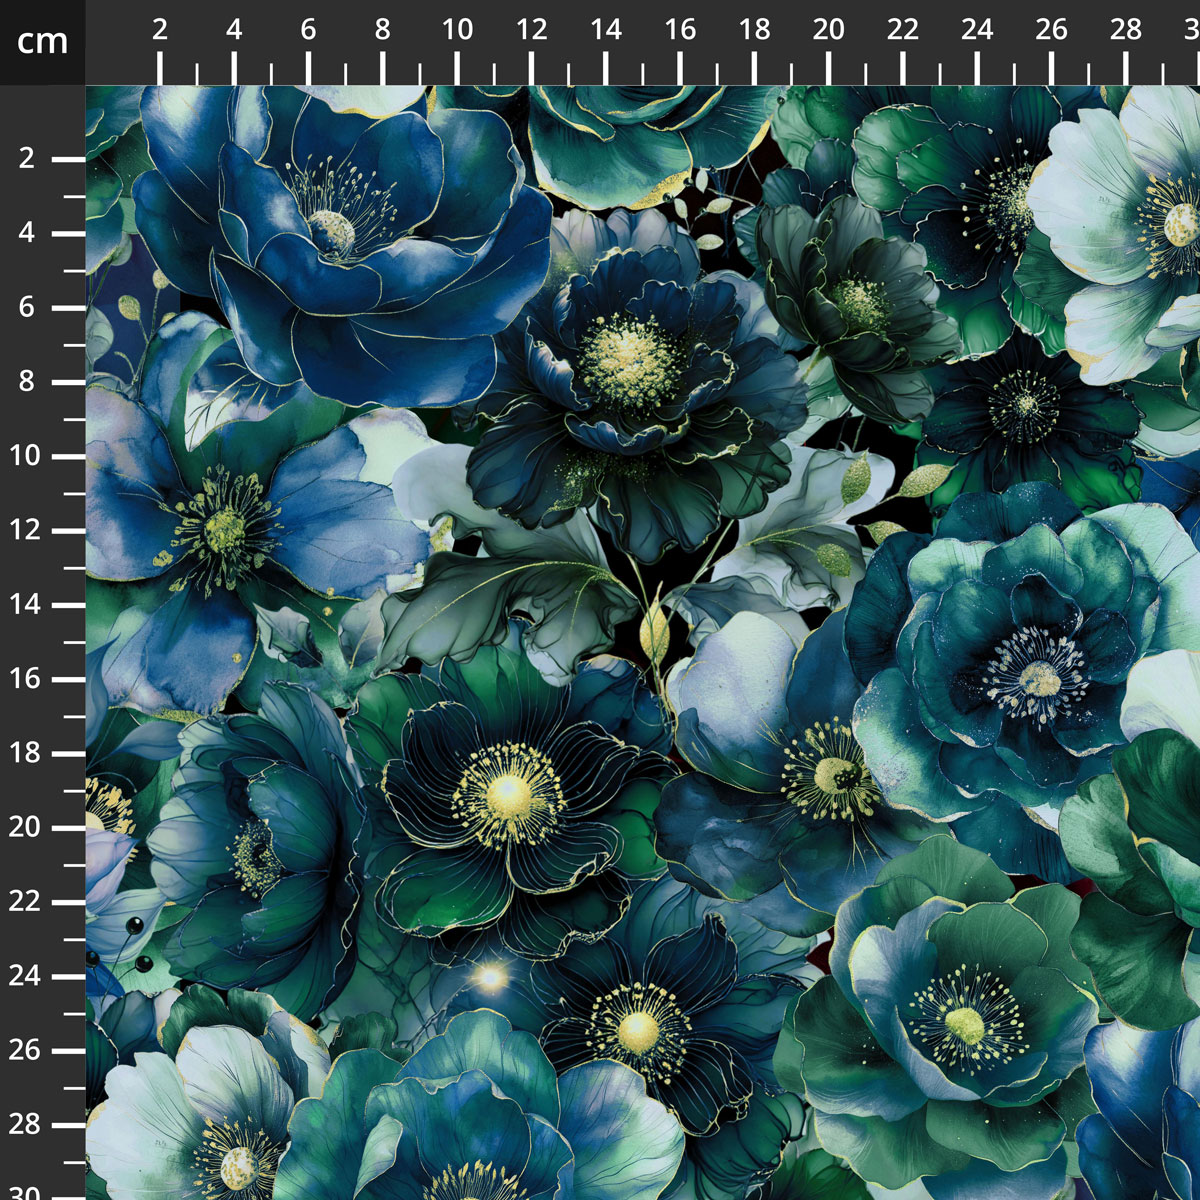This screenshot has height=1200, width=1200.
Task: Click the 20 mark on the top ruler
Action: tap(828, 30)
